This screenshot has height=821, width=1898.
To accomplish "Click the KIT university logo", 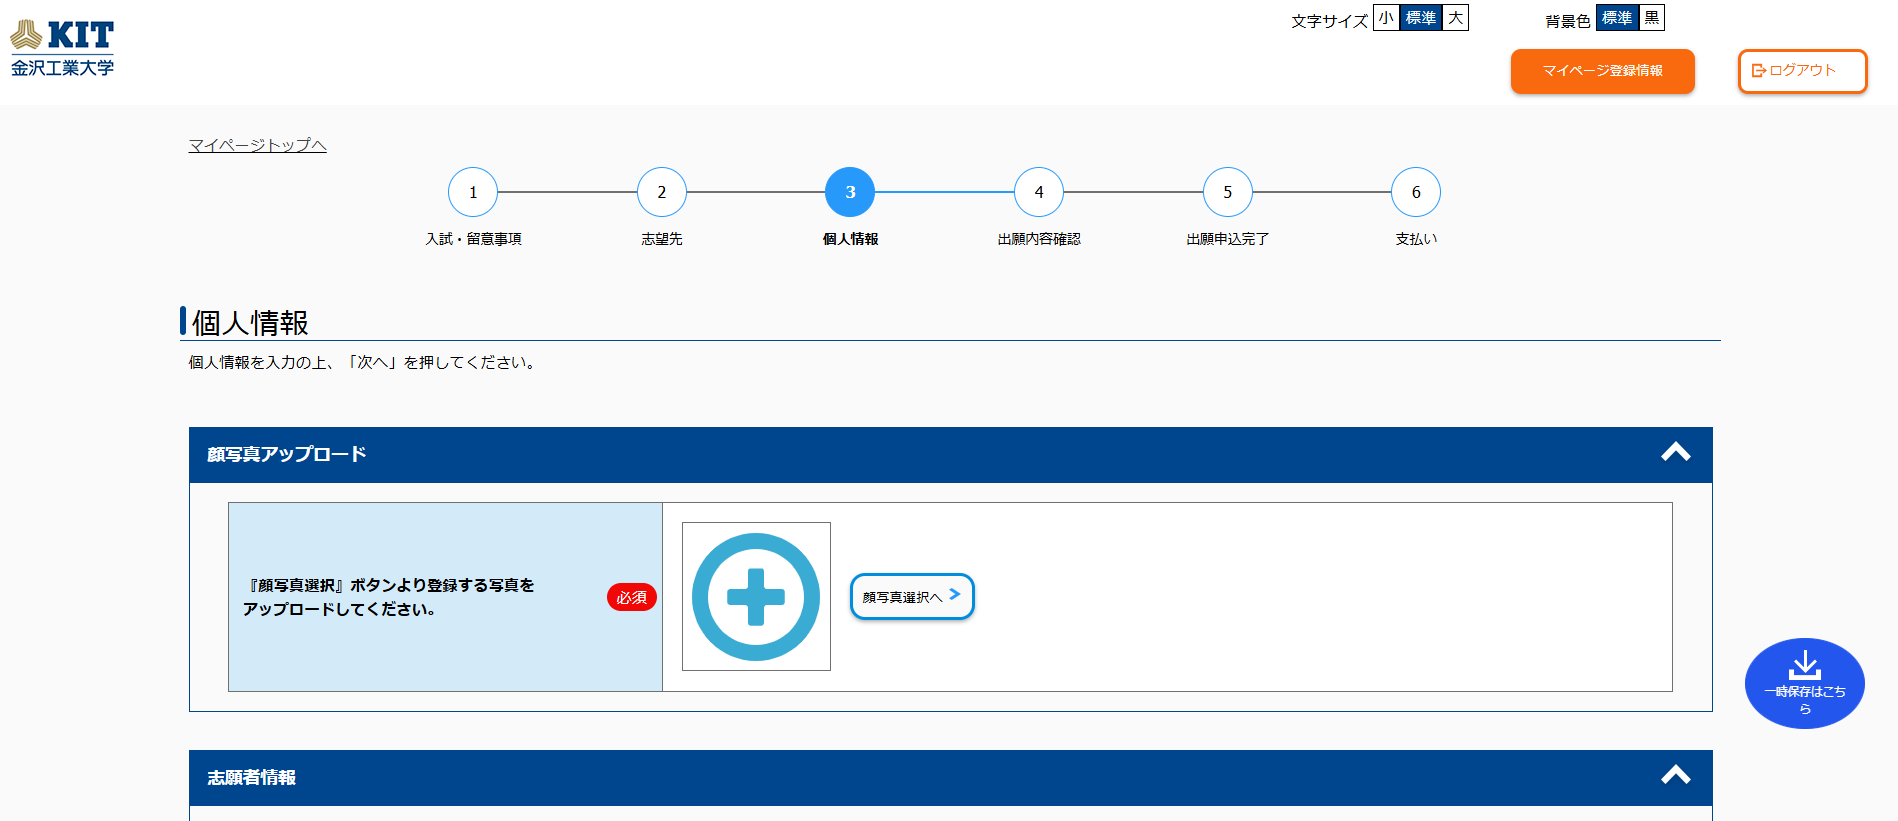I will (62, 48).
